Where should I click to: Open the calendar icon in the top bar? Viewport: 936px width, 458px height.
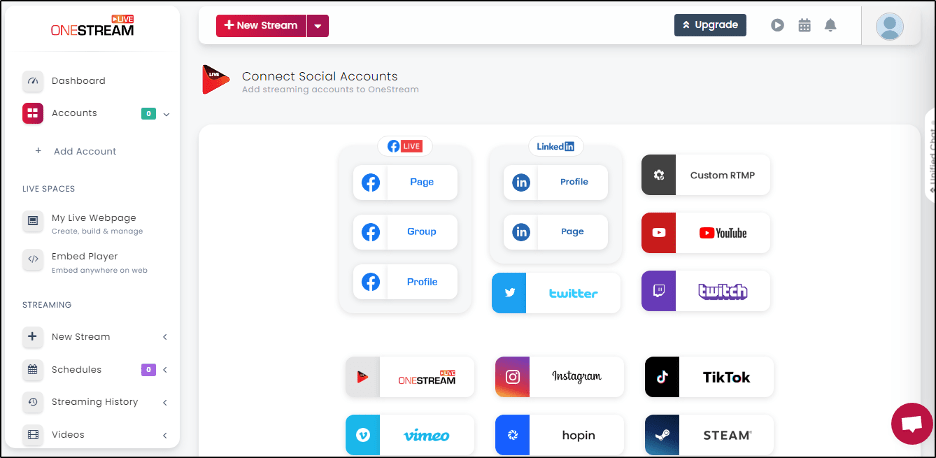pyautogui.click(x=805, y=25)
